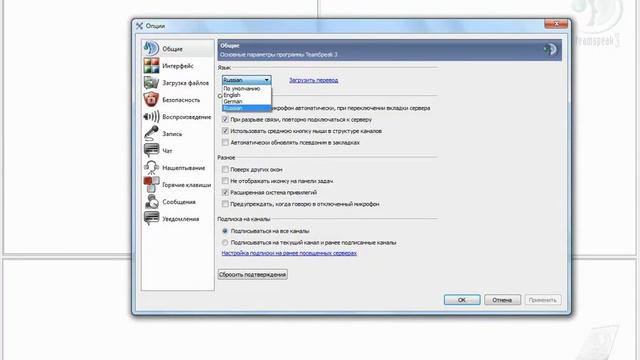Click Загрузить перевод link
The image size is (640, 360).
[313, 80]
